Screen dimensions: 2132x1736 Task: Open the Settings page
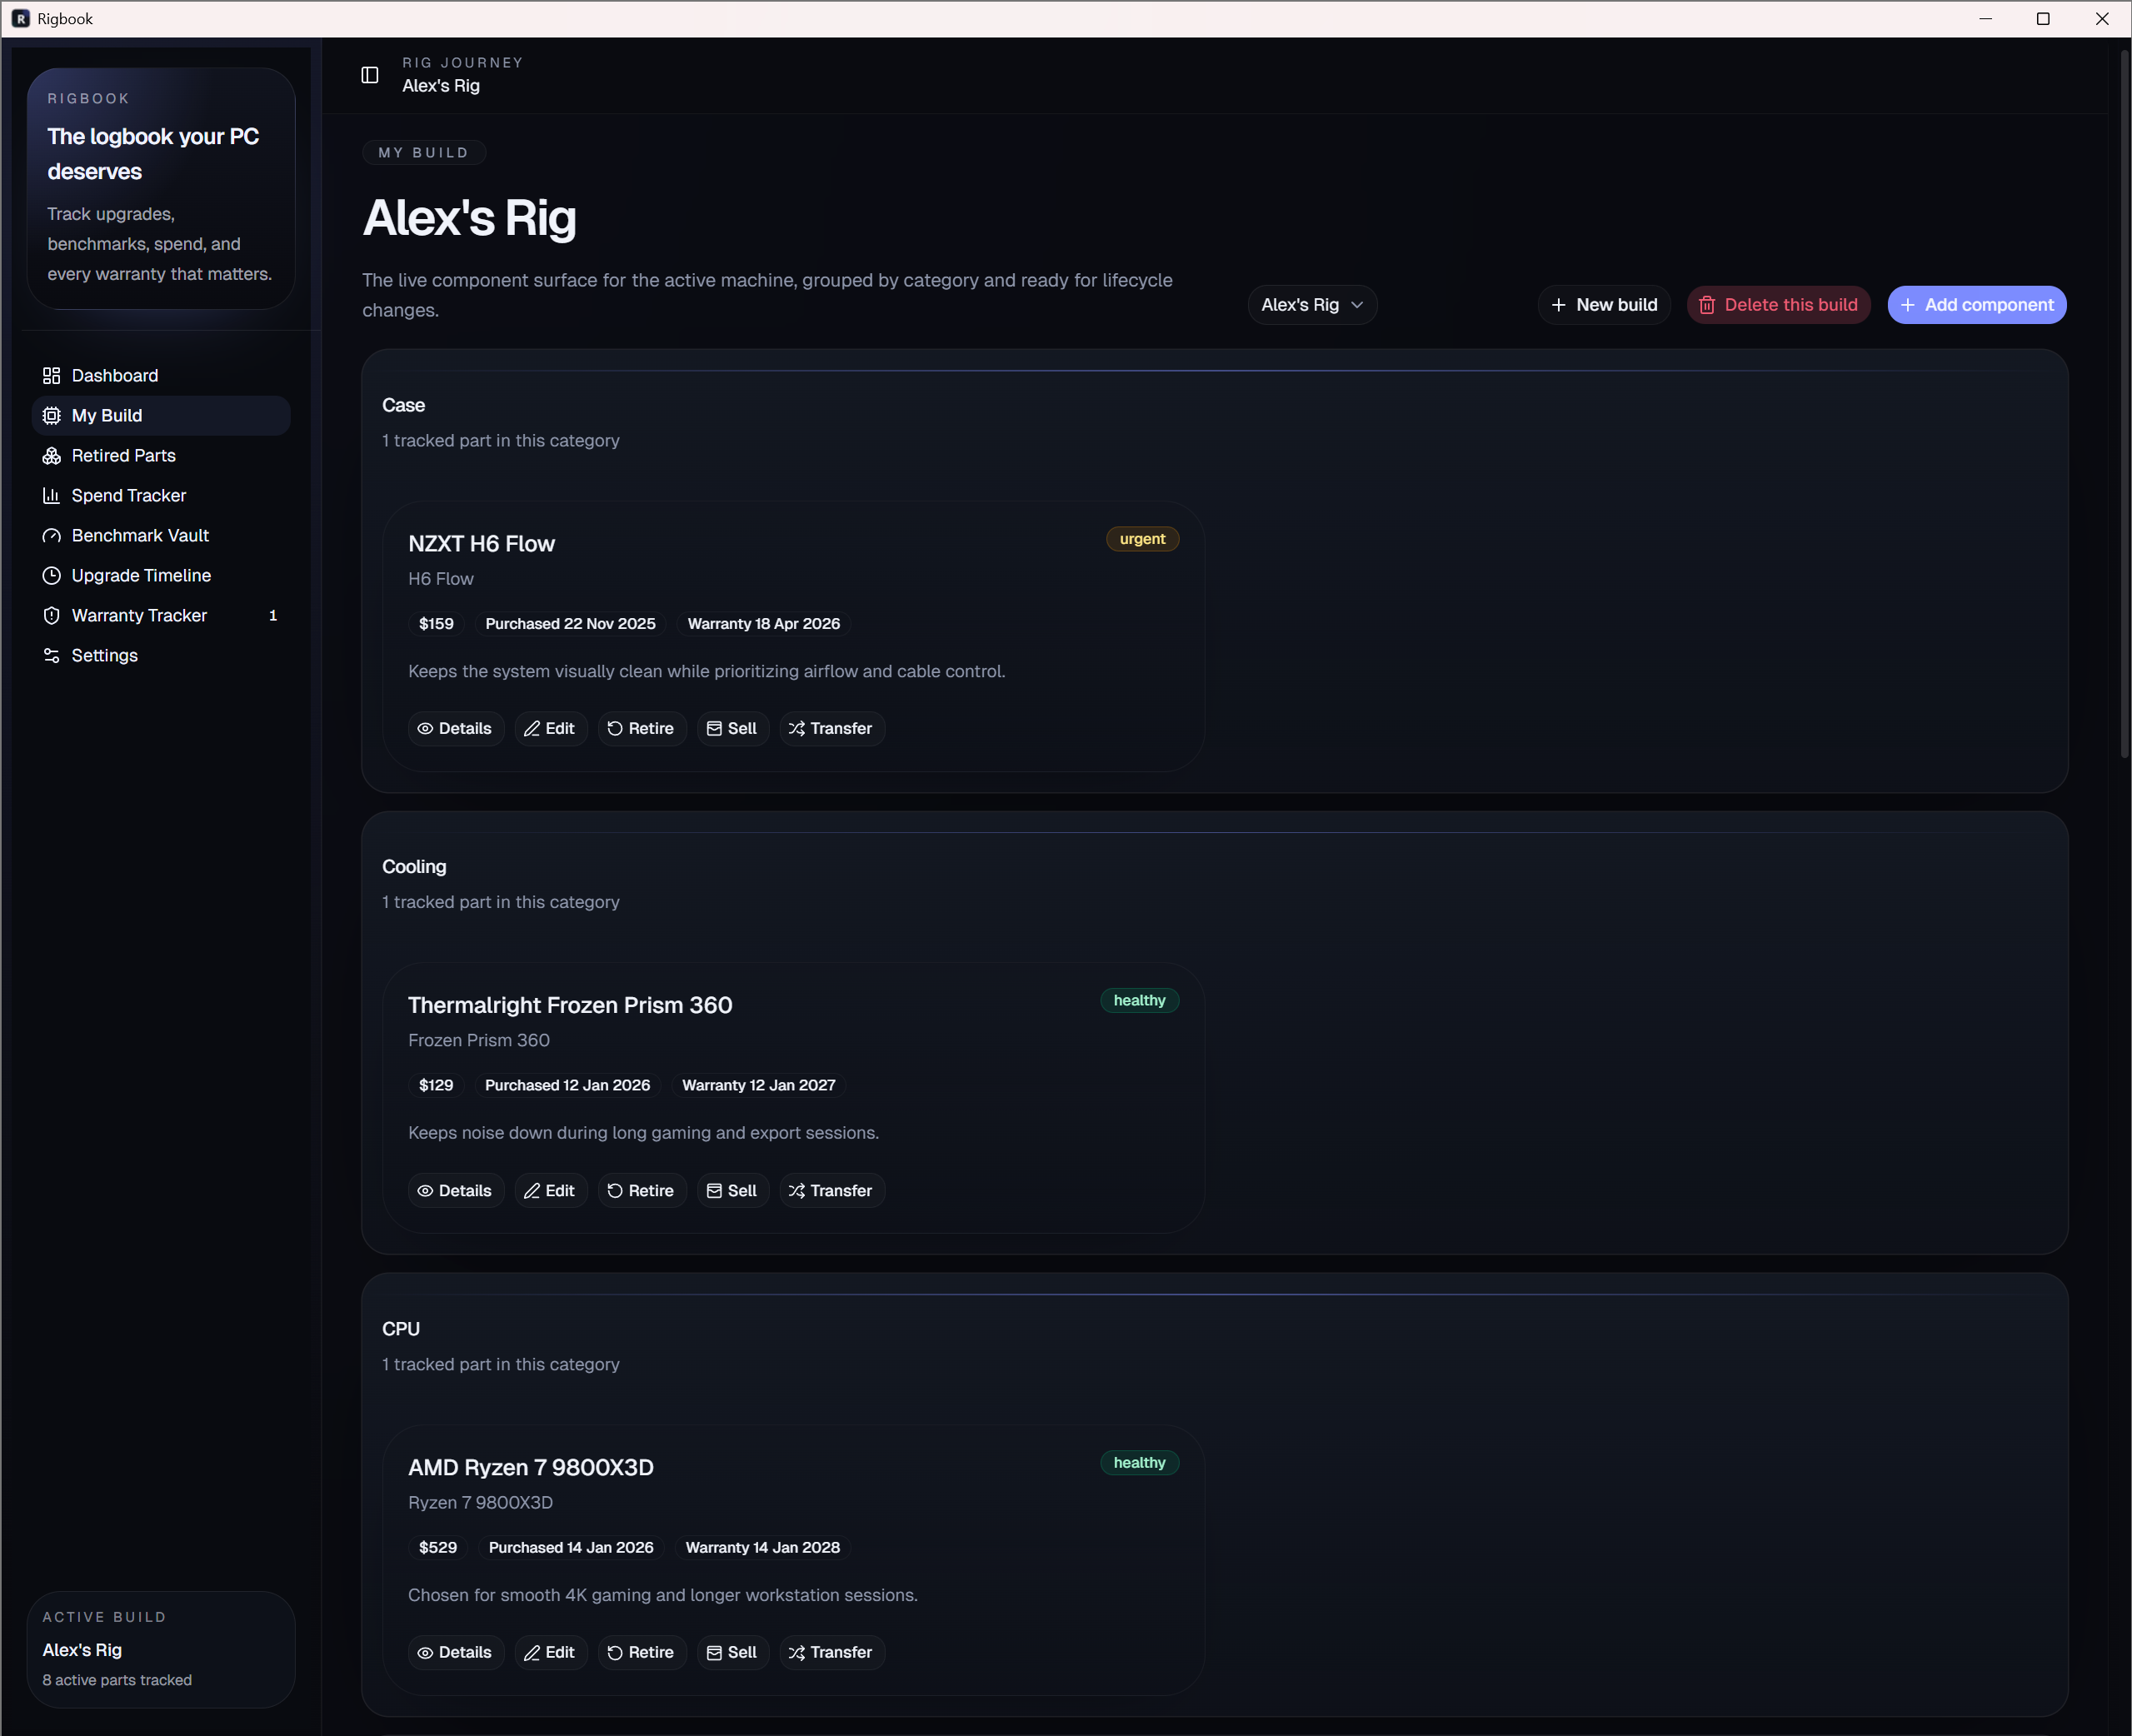(x=104, y=656)
